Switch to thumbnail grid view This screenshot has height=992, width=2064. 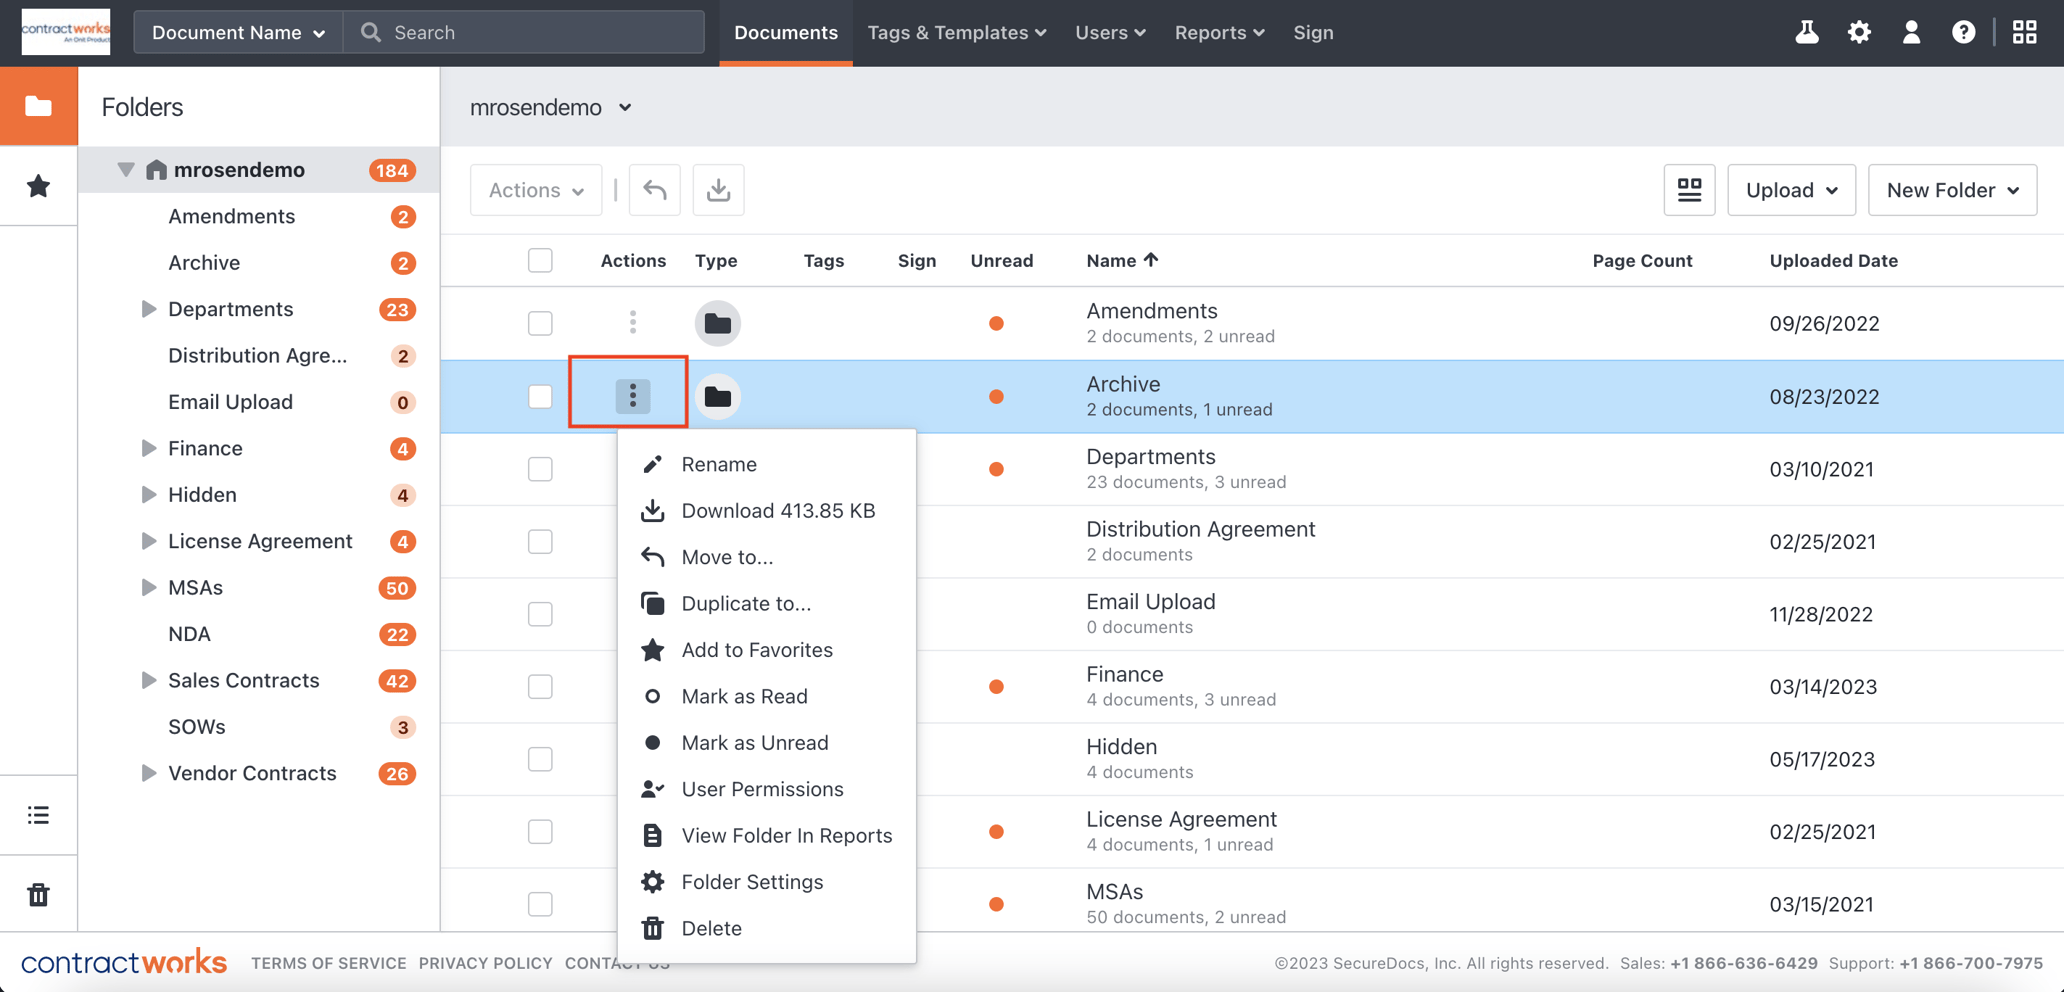coord(1689,190)
